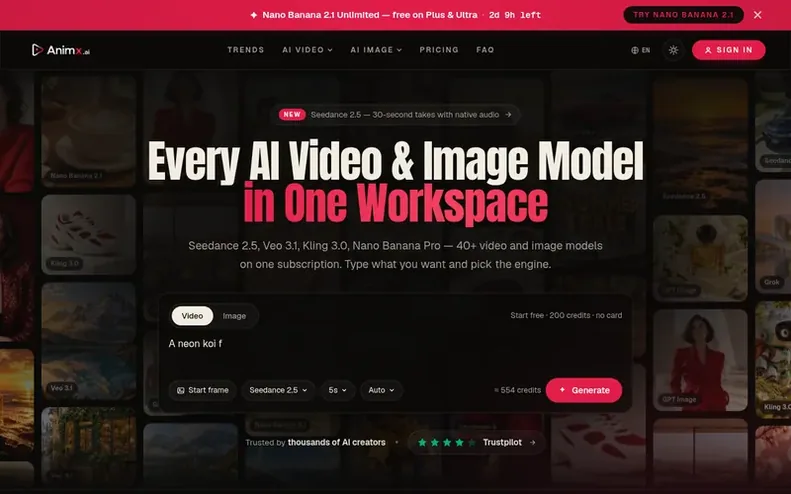The height and width of the screenshot is (494, 791).
Task: Click the arrow icon beside Trustpilot
Action: click(533, 443)
